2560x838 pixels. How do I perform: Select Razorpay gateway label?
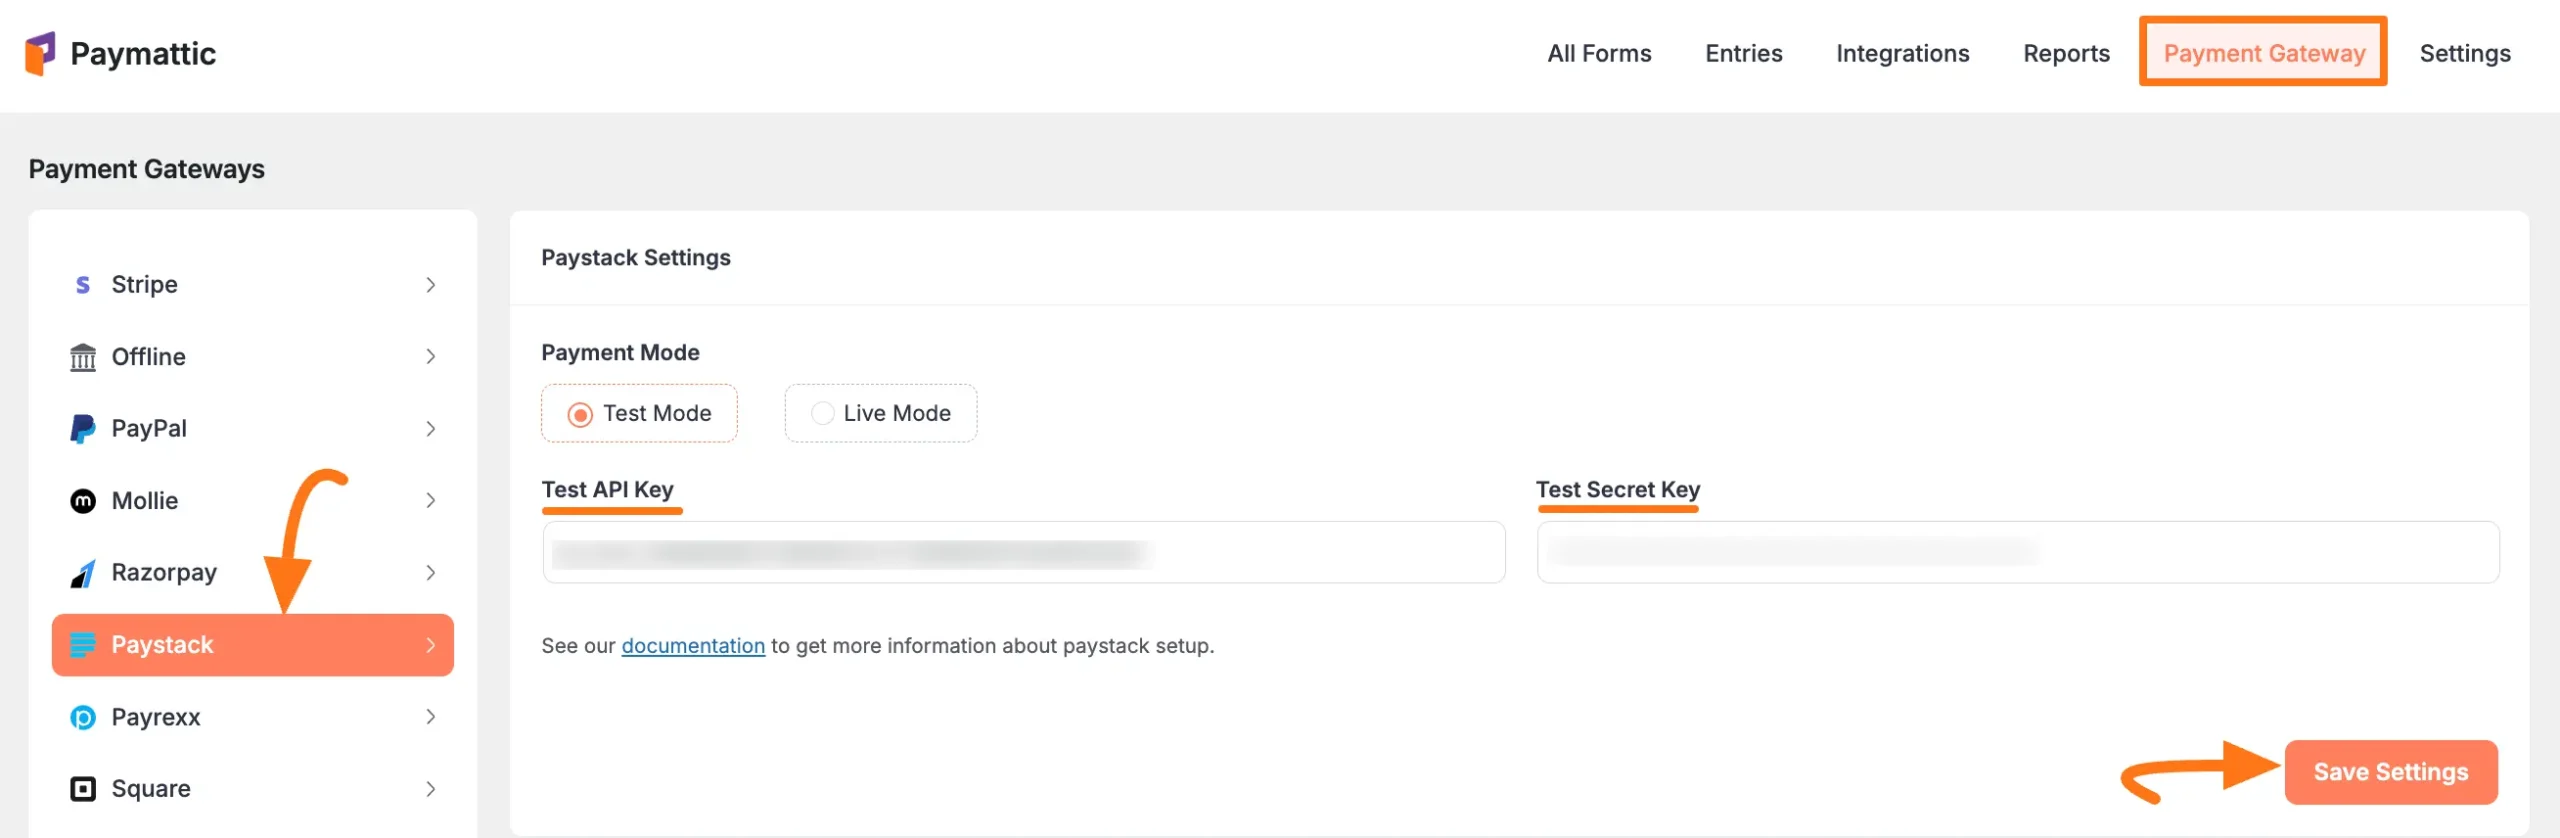(164, 573)
